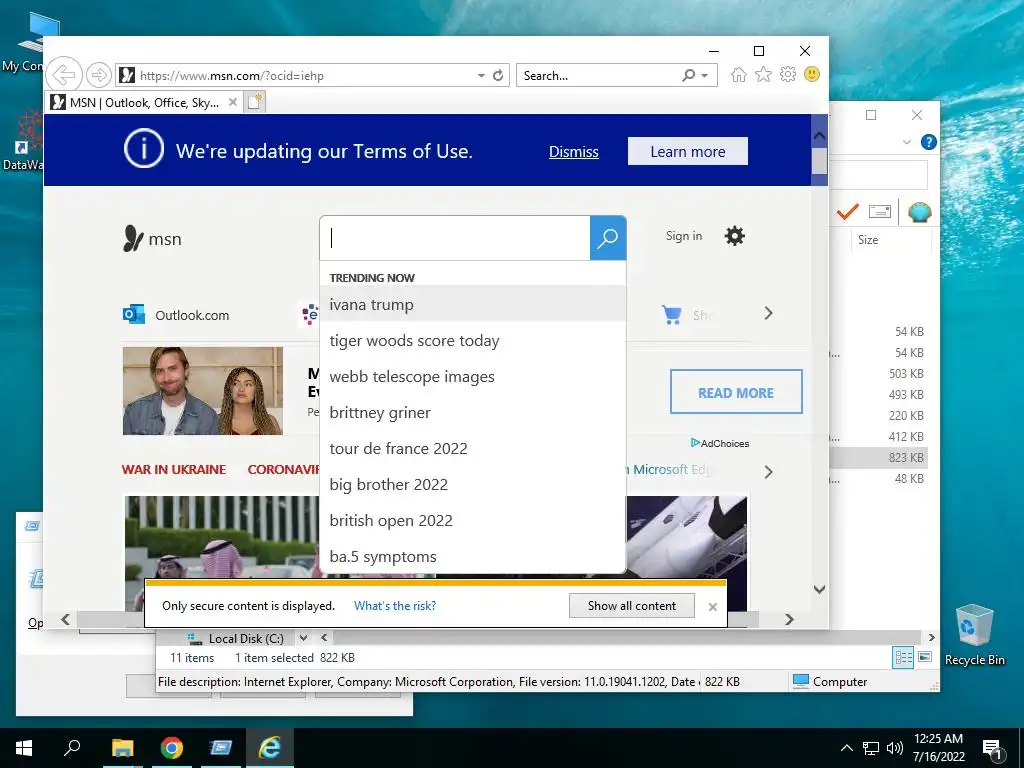Open Favorites star icon
This screenshot has width=1024, height=768.
click(763, 74)
